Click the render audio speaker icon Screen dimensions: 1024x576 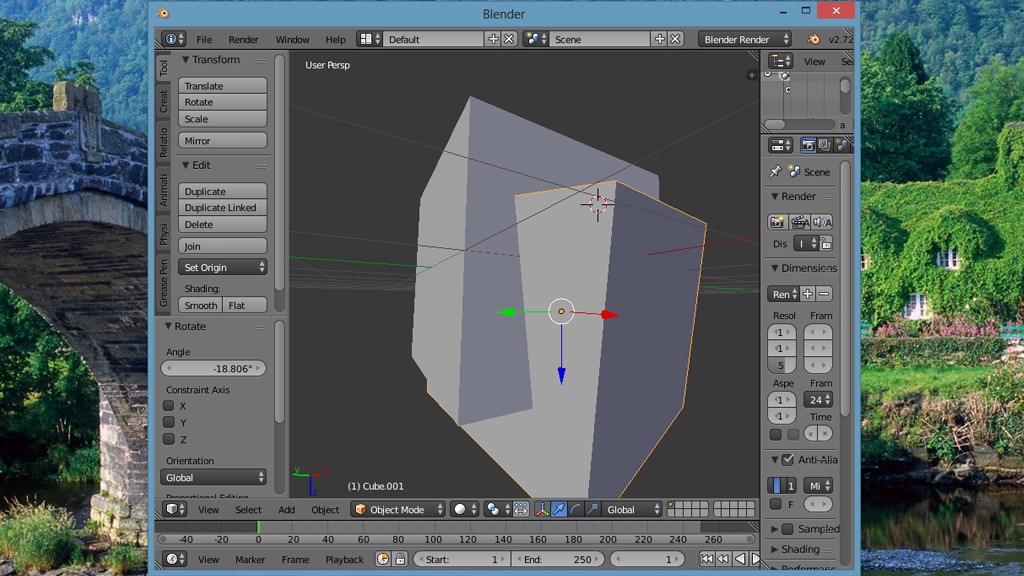[x=821, y=222]
